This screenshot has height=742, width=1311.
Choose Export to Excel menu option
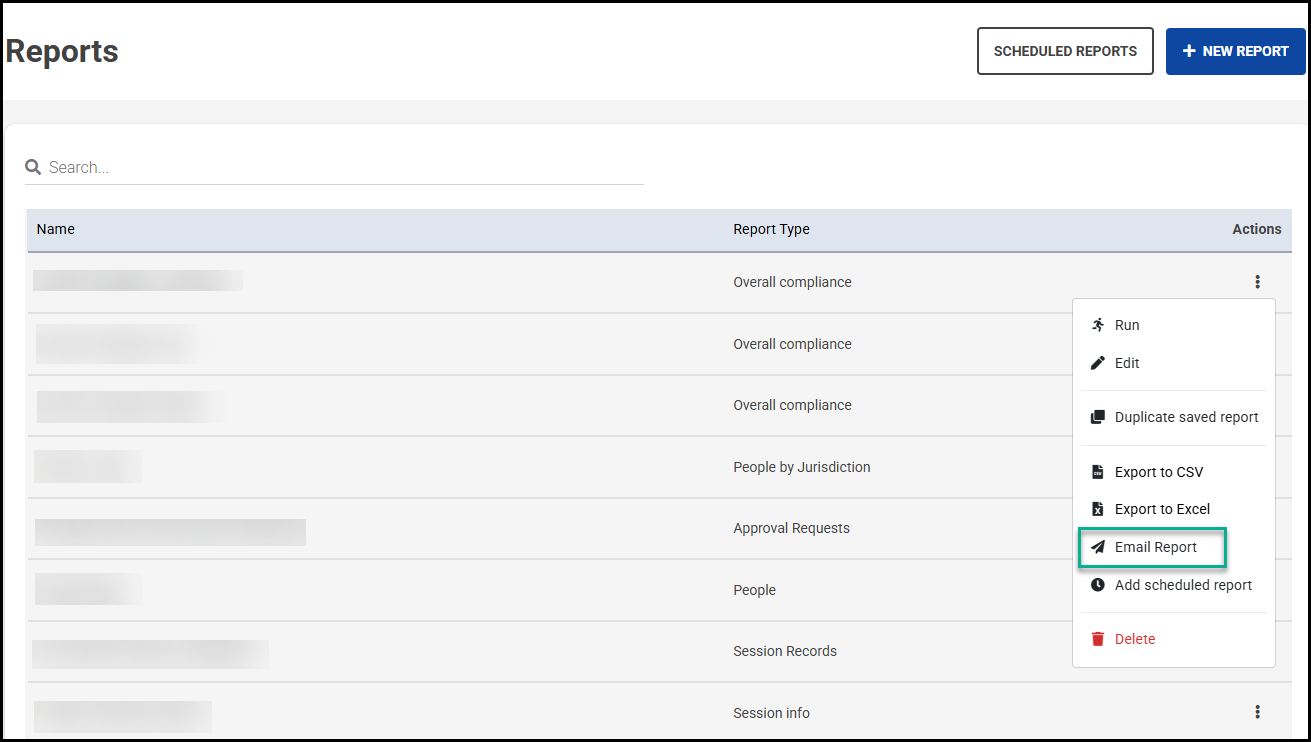tap(1162, 509)
